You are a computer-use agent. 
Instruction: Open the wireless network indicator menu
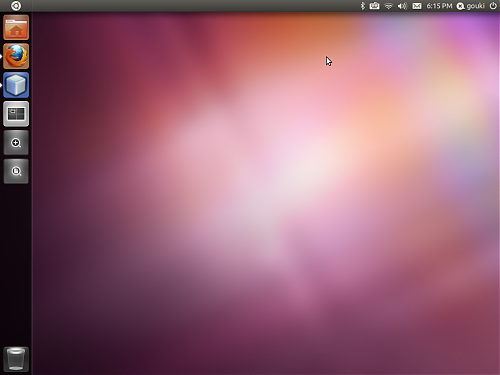click(388, 6)
